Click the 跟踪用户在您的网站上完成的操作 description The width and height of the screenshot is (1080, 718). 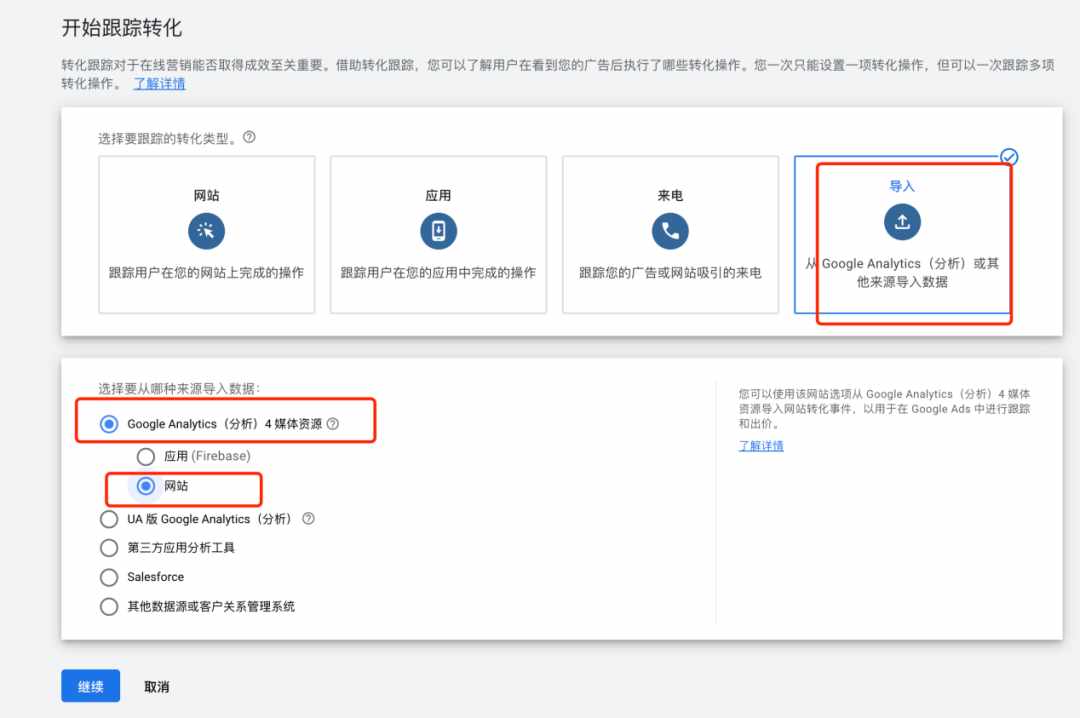[206, 273]
